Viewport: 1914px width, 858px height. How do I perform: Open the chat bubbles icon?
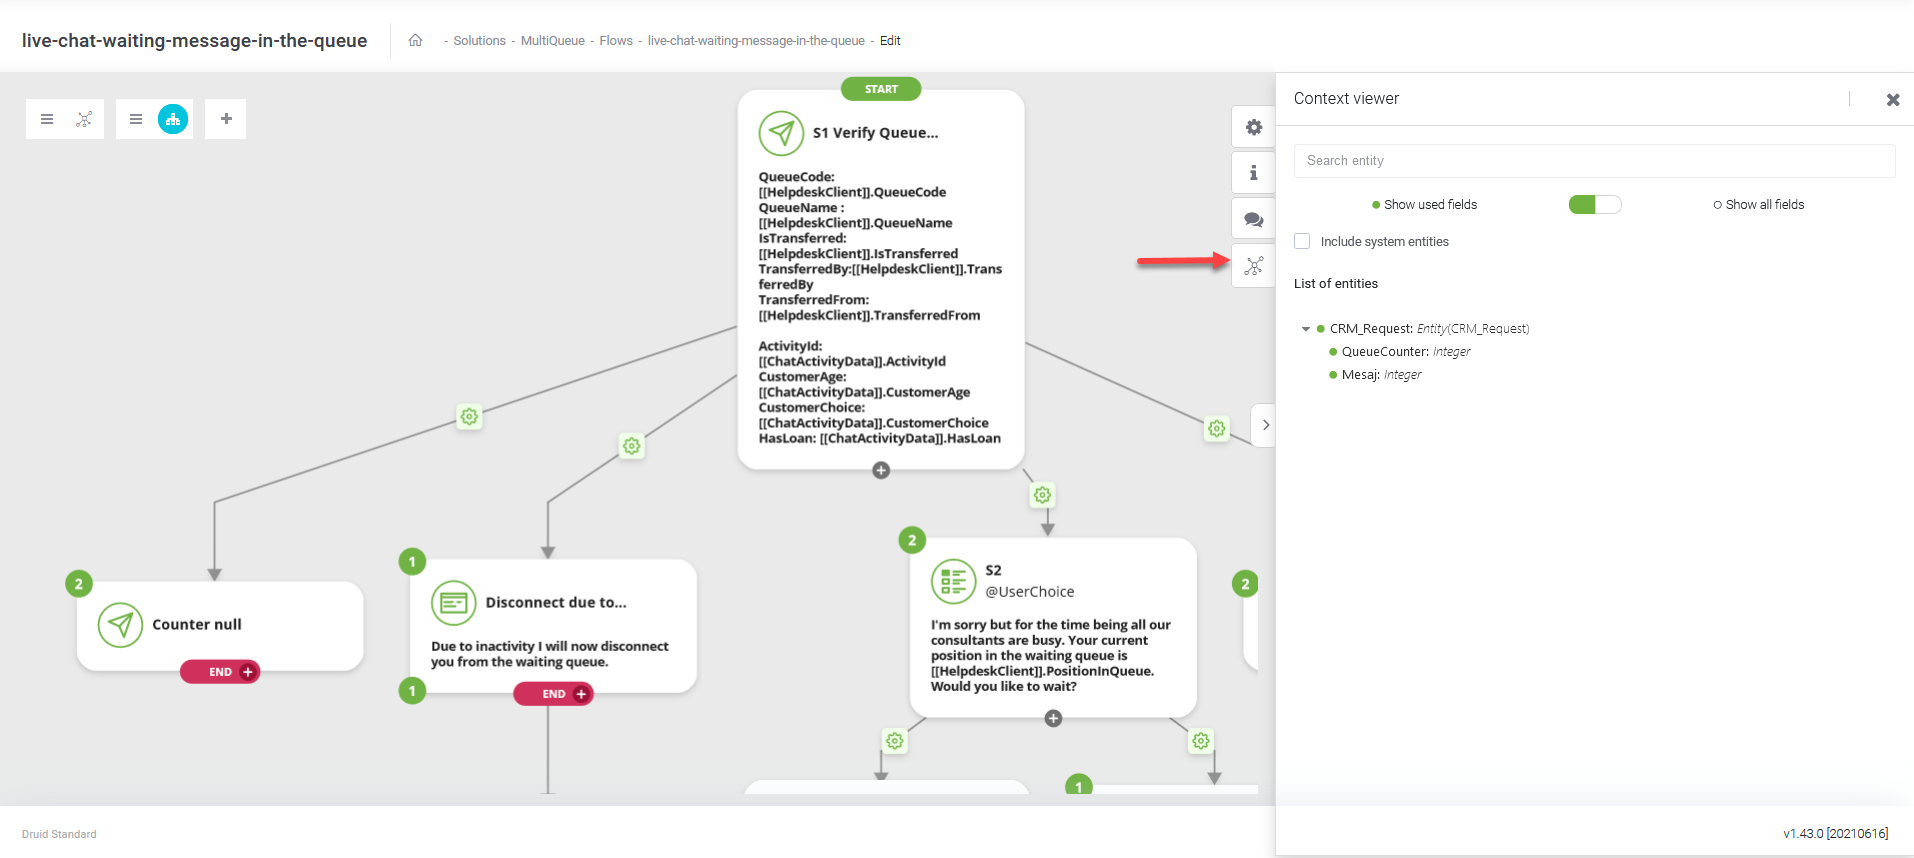click(1253, 220)
